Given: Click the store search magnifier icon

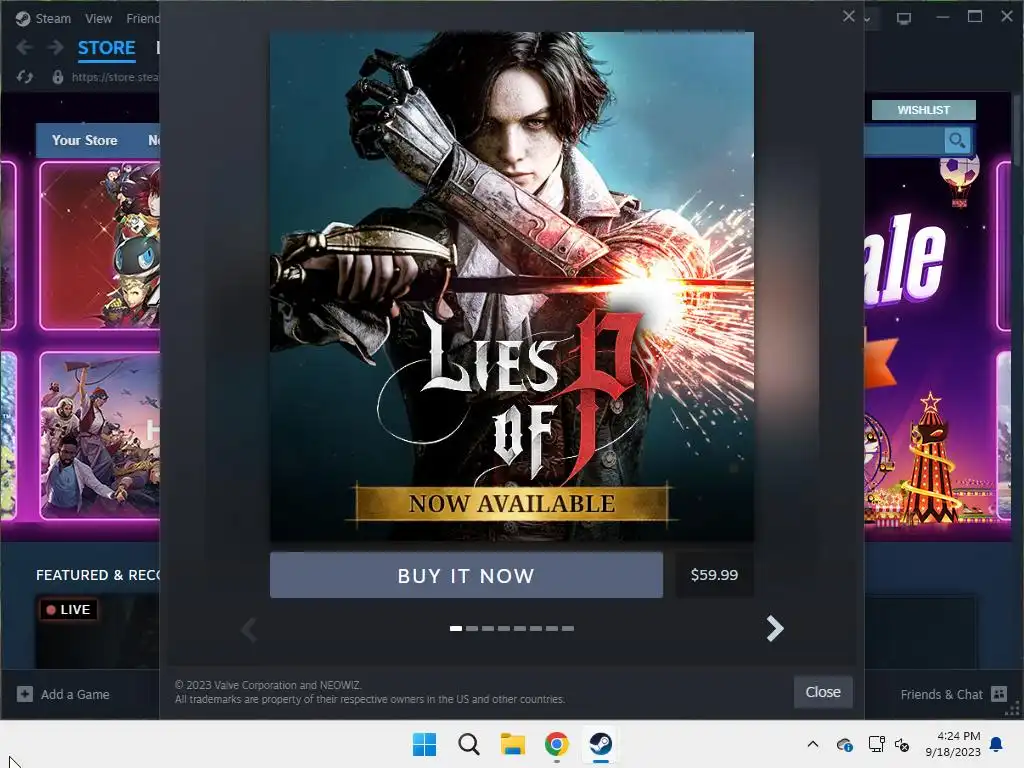Looking at the screenshot, I should [957, 140].
